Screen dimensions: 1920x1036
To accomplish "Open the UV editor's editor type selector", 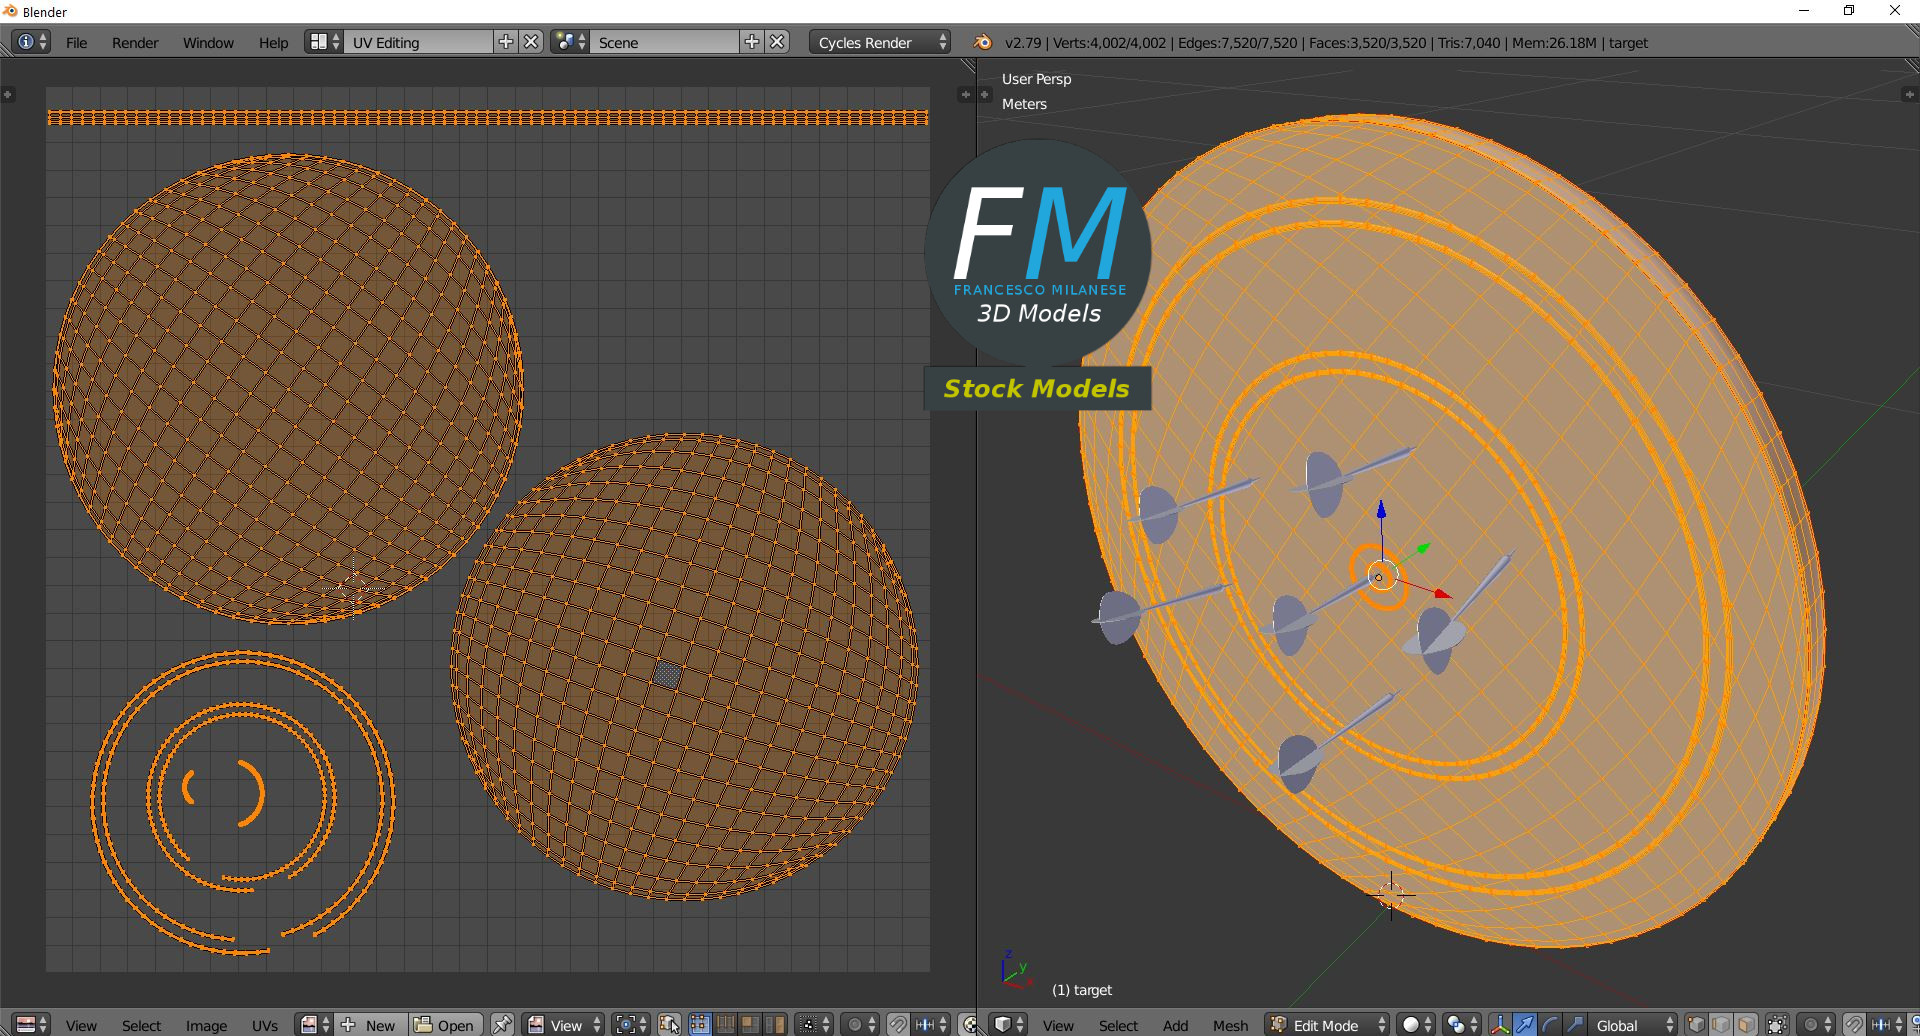I will tap(31, 1024).
